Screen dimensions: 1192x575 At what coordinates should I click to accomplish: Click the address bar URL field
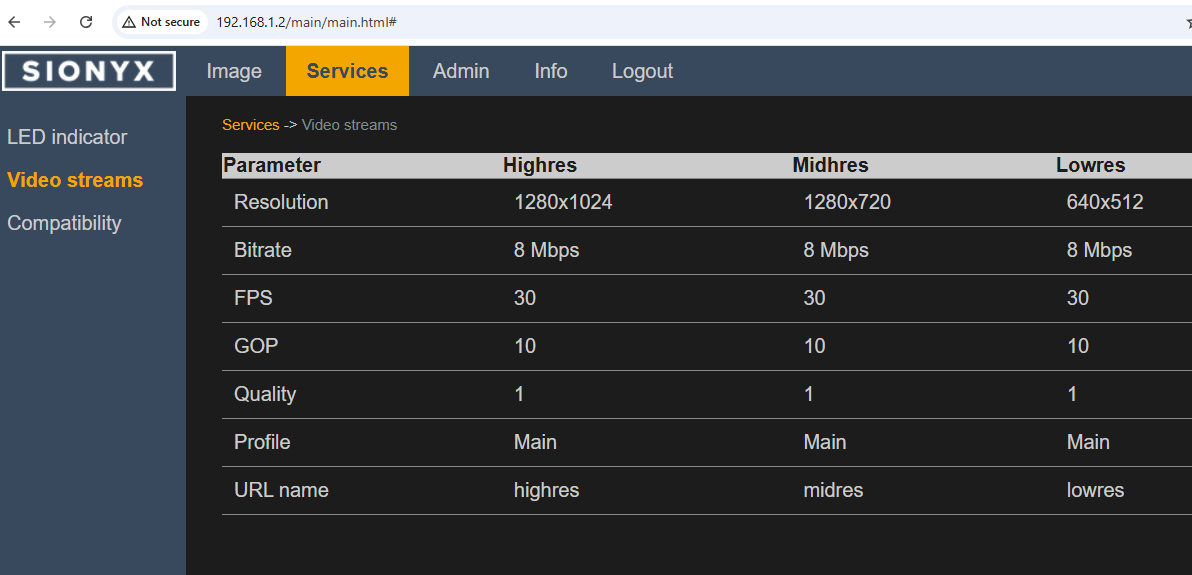click(x=600, y=22)
